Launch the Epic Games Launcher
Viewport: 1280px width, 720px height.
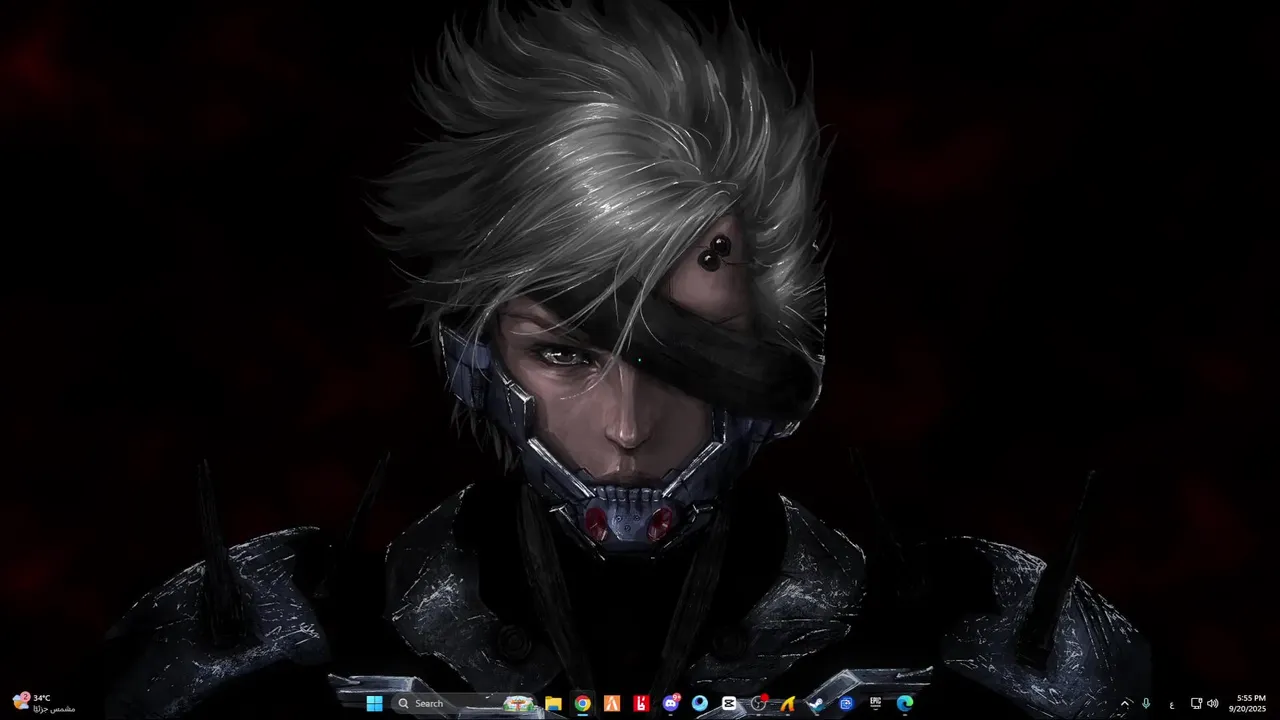coord(876,703)
